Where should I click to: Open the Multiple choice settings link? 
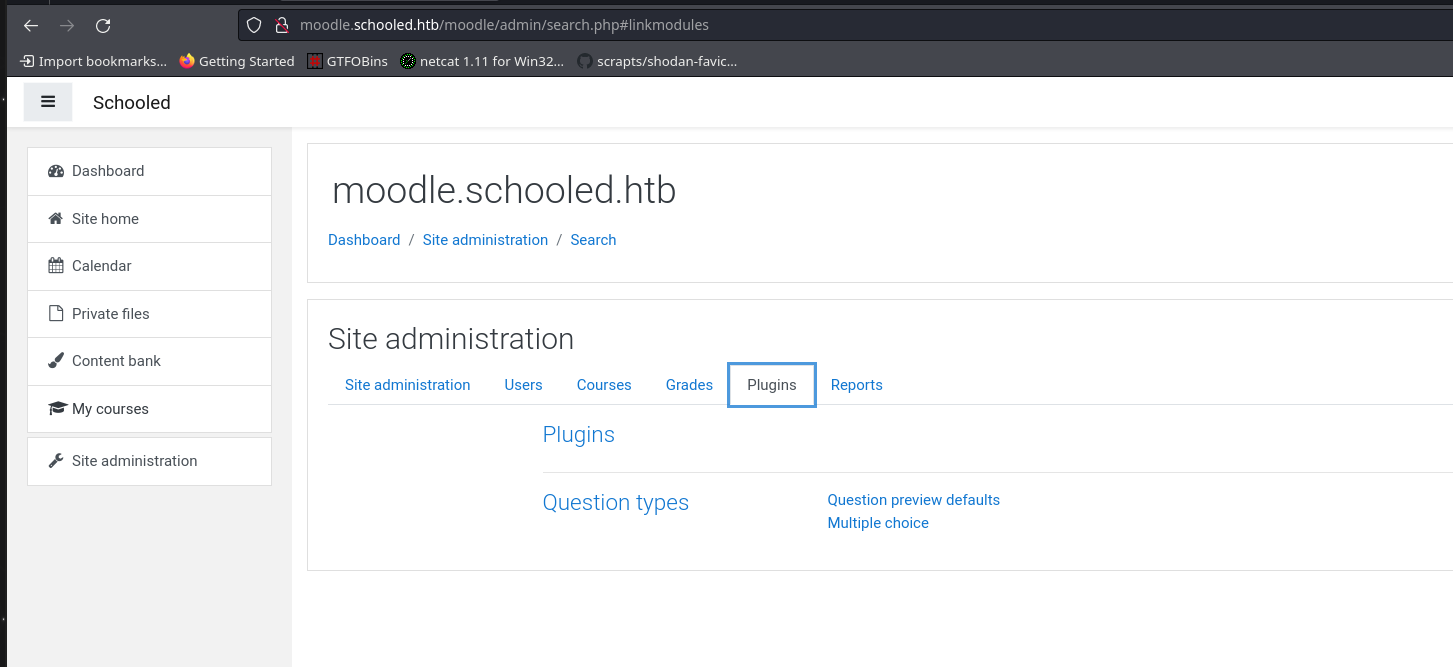point(878,523)
